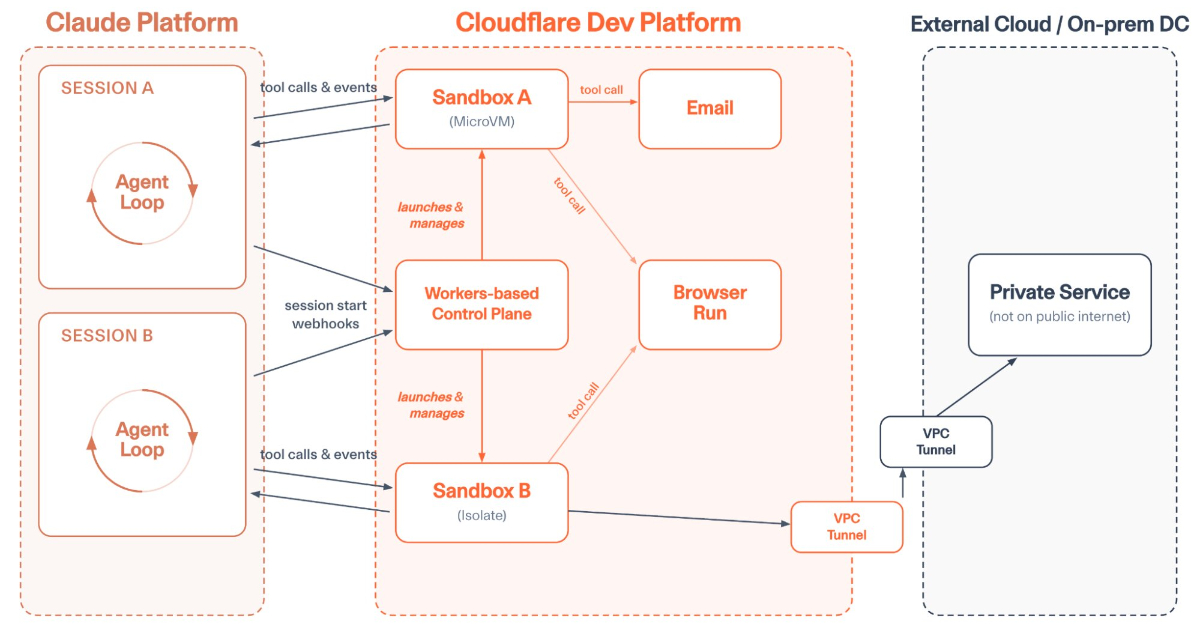
Task: Click the Sandbox B (Isolate) box
Action: coord(482,503)
